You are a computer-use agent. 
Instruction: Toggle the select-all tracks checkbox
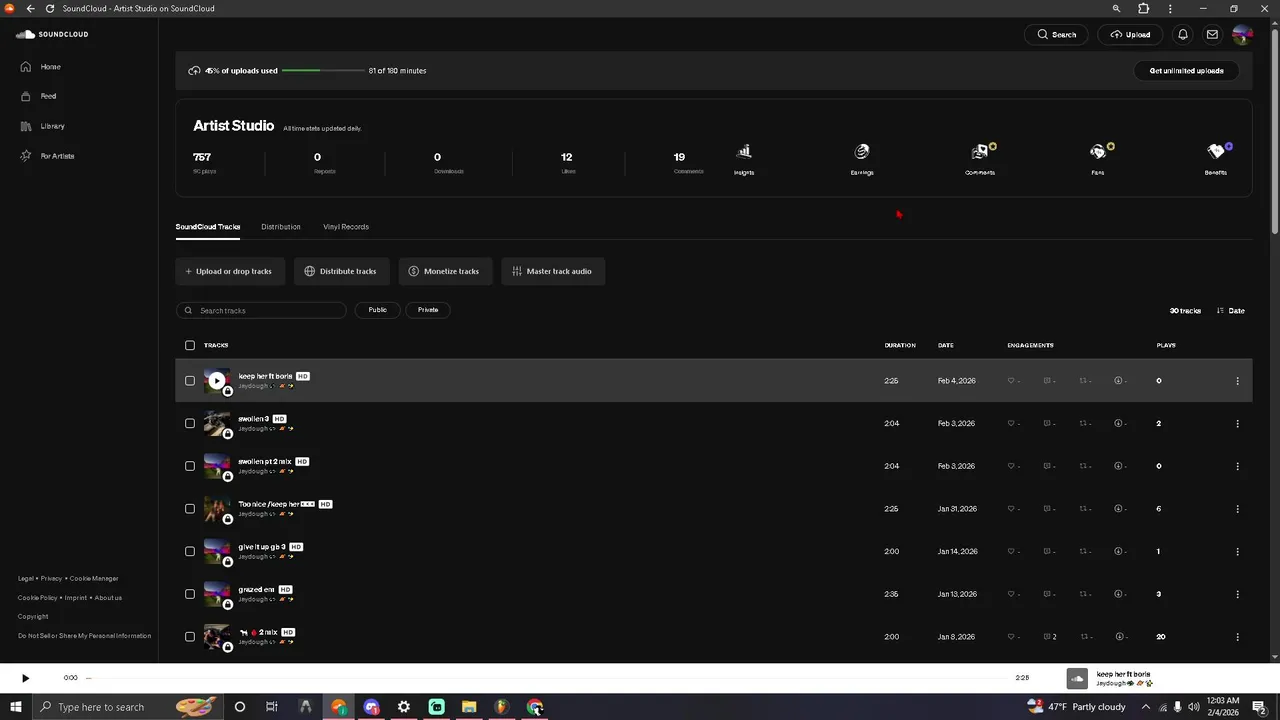coord(190,345)
